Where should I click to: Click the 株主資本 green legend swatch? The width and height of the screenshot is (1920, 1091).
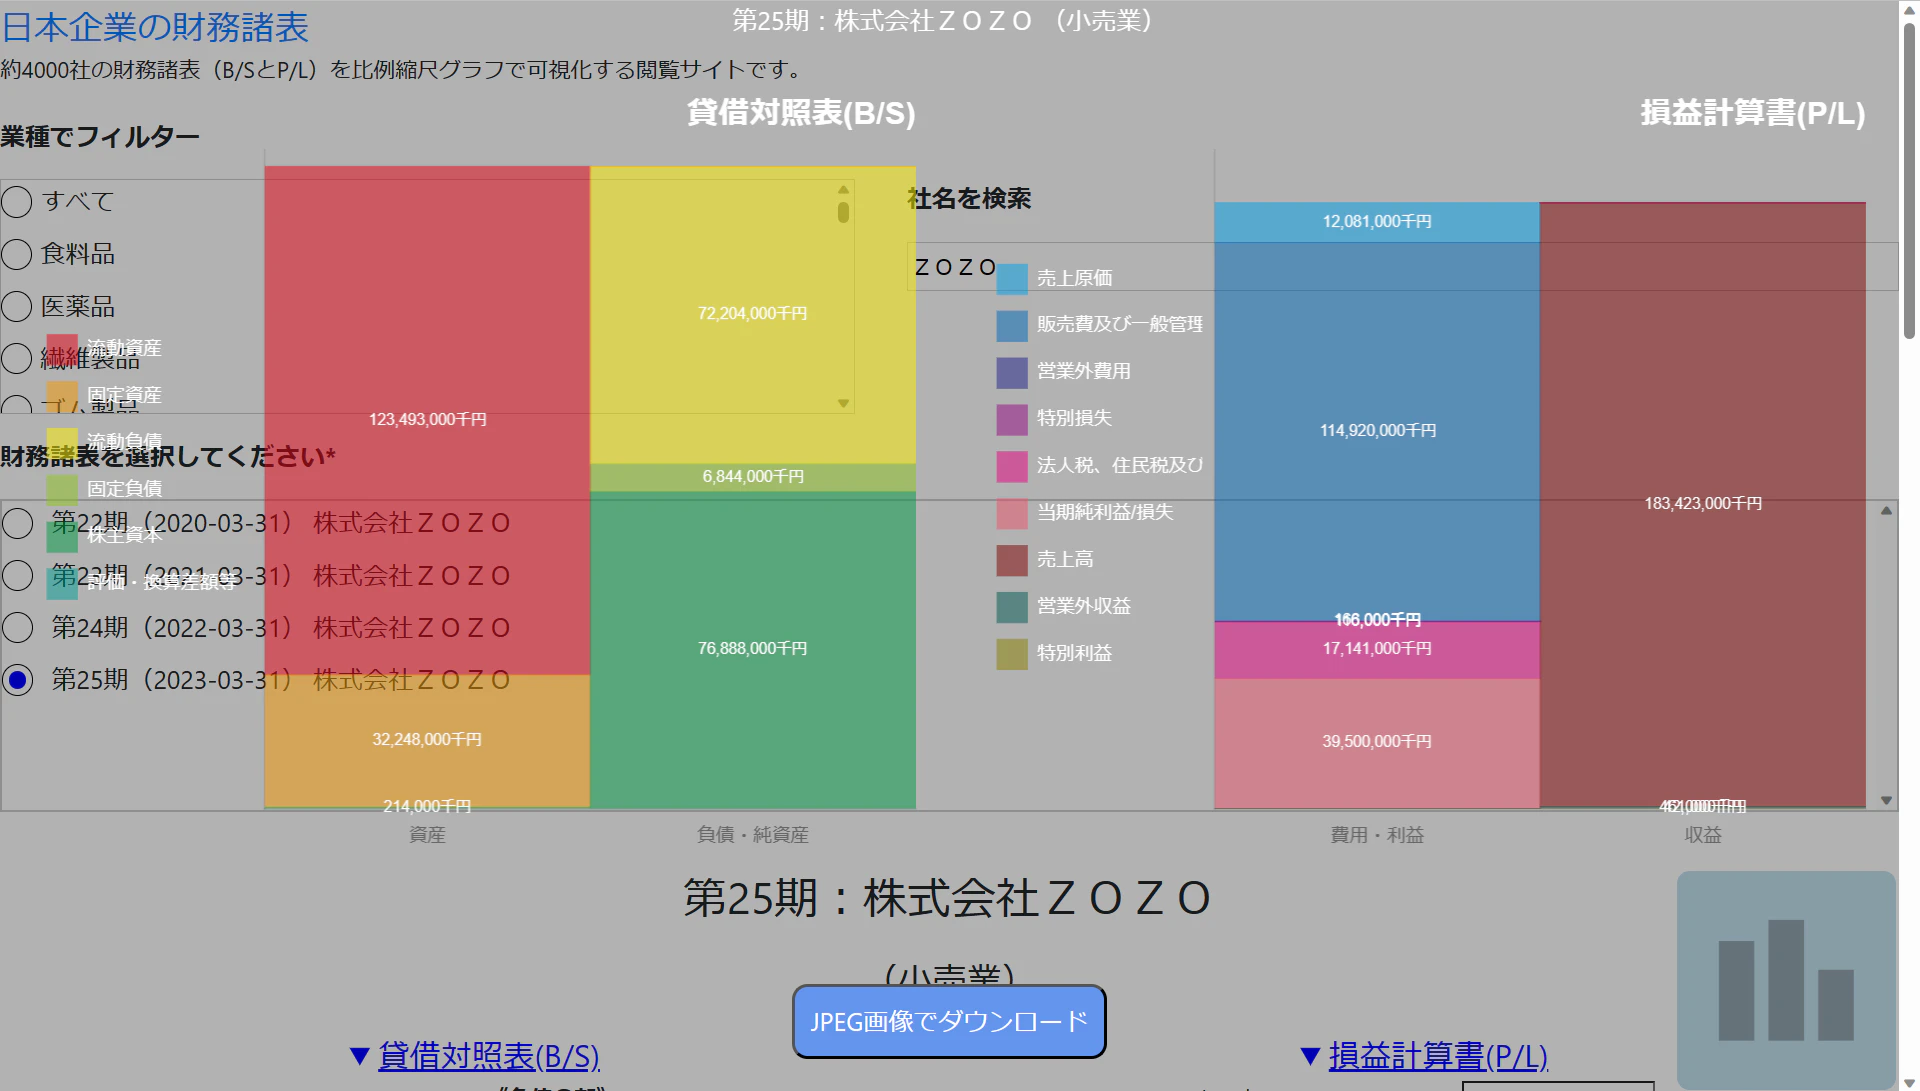click(x=62, y=536)
